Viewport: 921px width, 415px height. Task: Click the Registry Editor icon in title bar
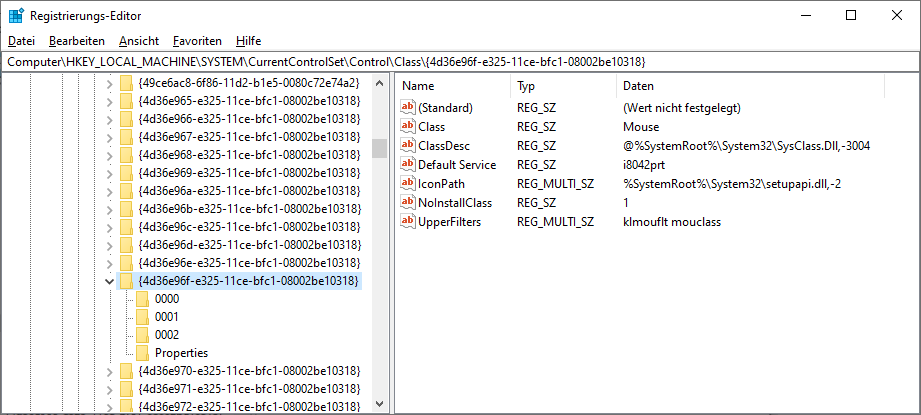(x=16, y=15)
